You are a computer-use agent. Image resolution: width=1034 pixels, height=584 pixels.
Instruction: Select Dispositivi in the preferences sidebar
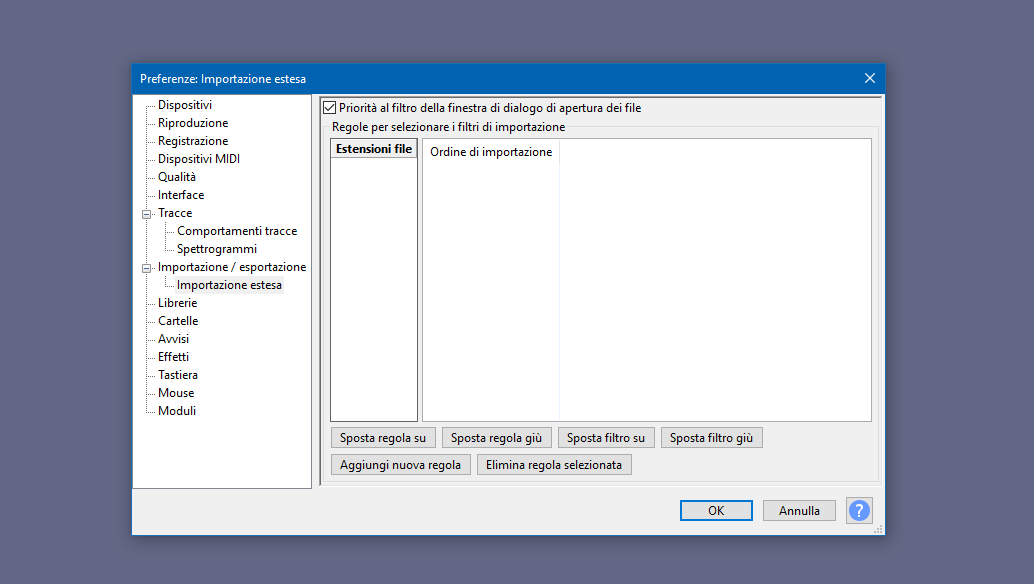click(185, 104)
